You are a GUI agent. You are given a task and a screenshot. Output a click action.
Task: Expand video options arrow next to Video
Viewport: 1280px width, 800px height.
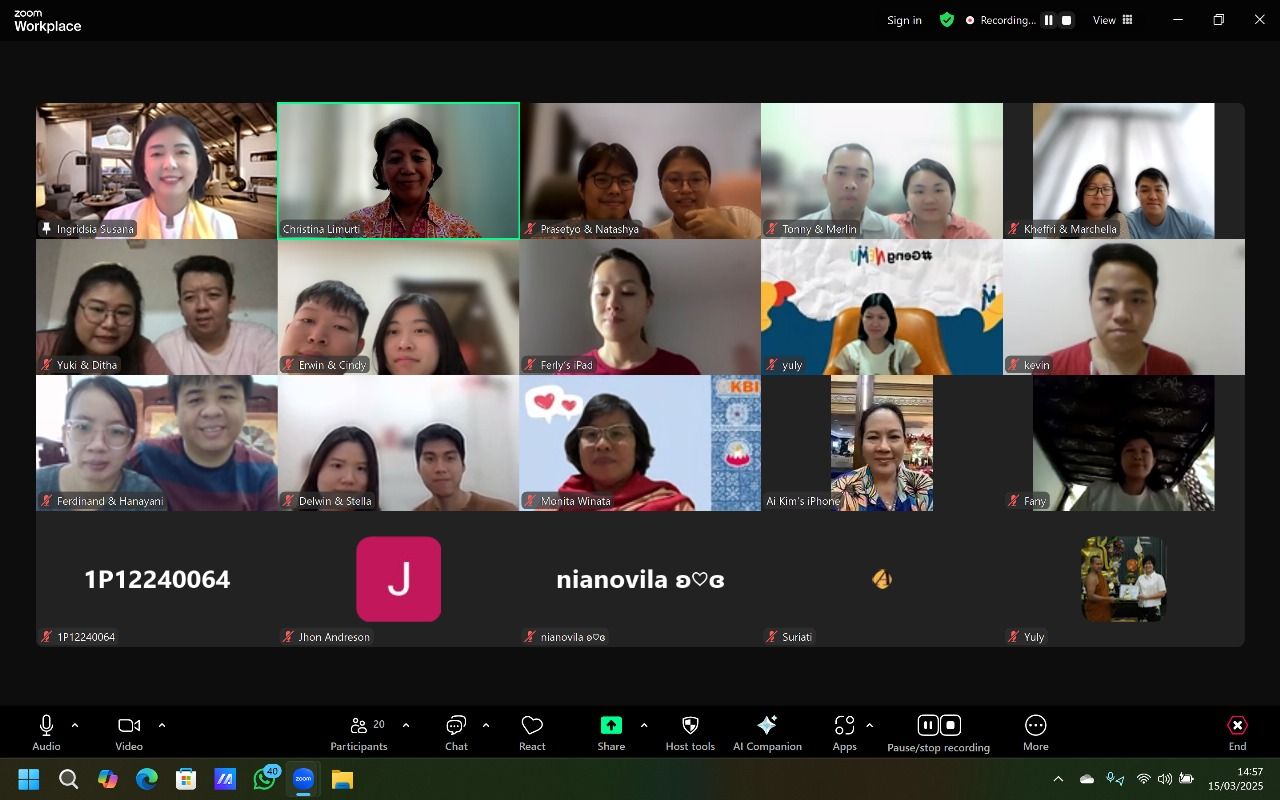tap(162, 725)
